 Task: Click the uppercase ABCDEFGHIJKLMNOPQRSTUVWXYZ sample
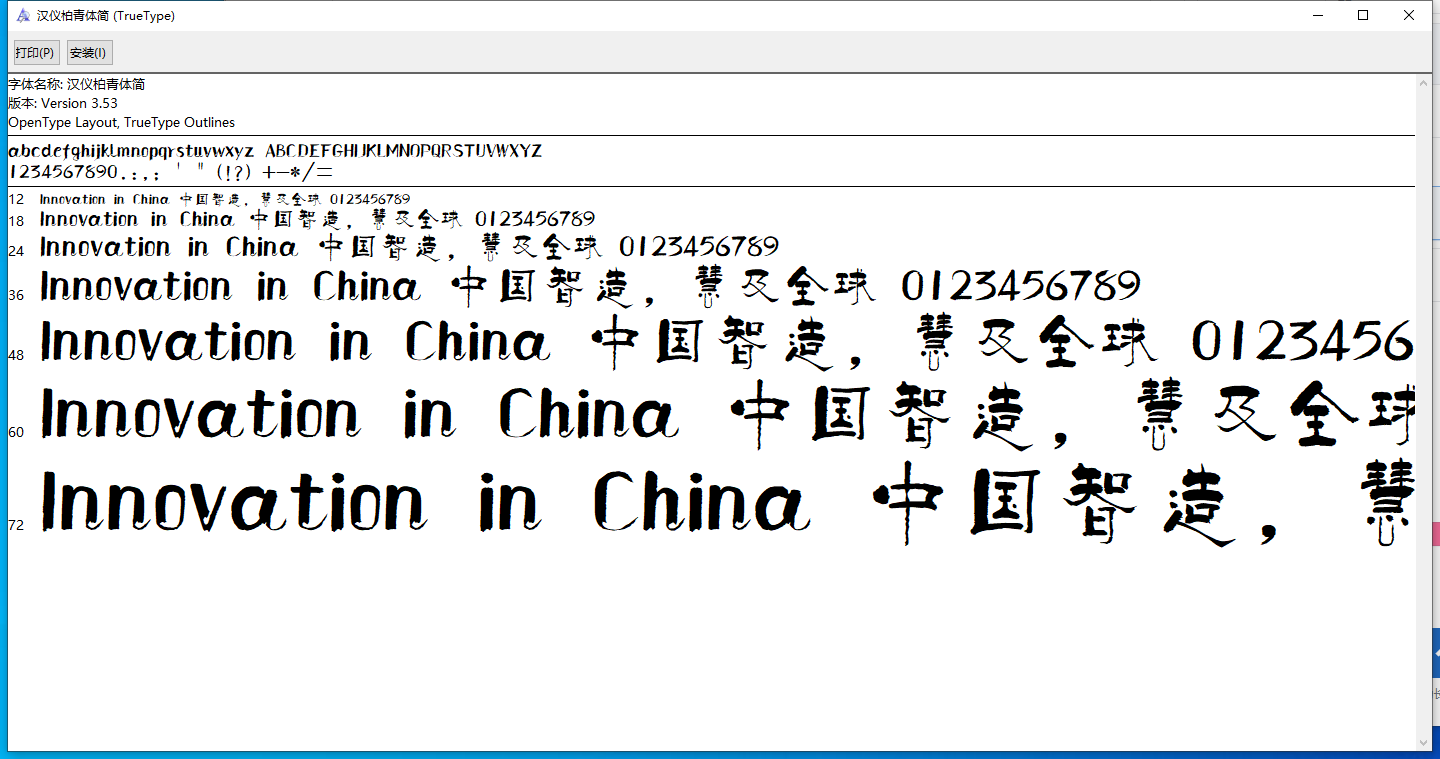pos(404,151)
